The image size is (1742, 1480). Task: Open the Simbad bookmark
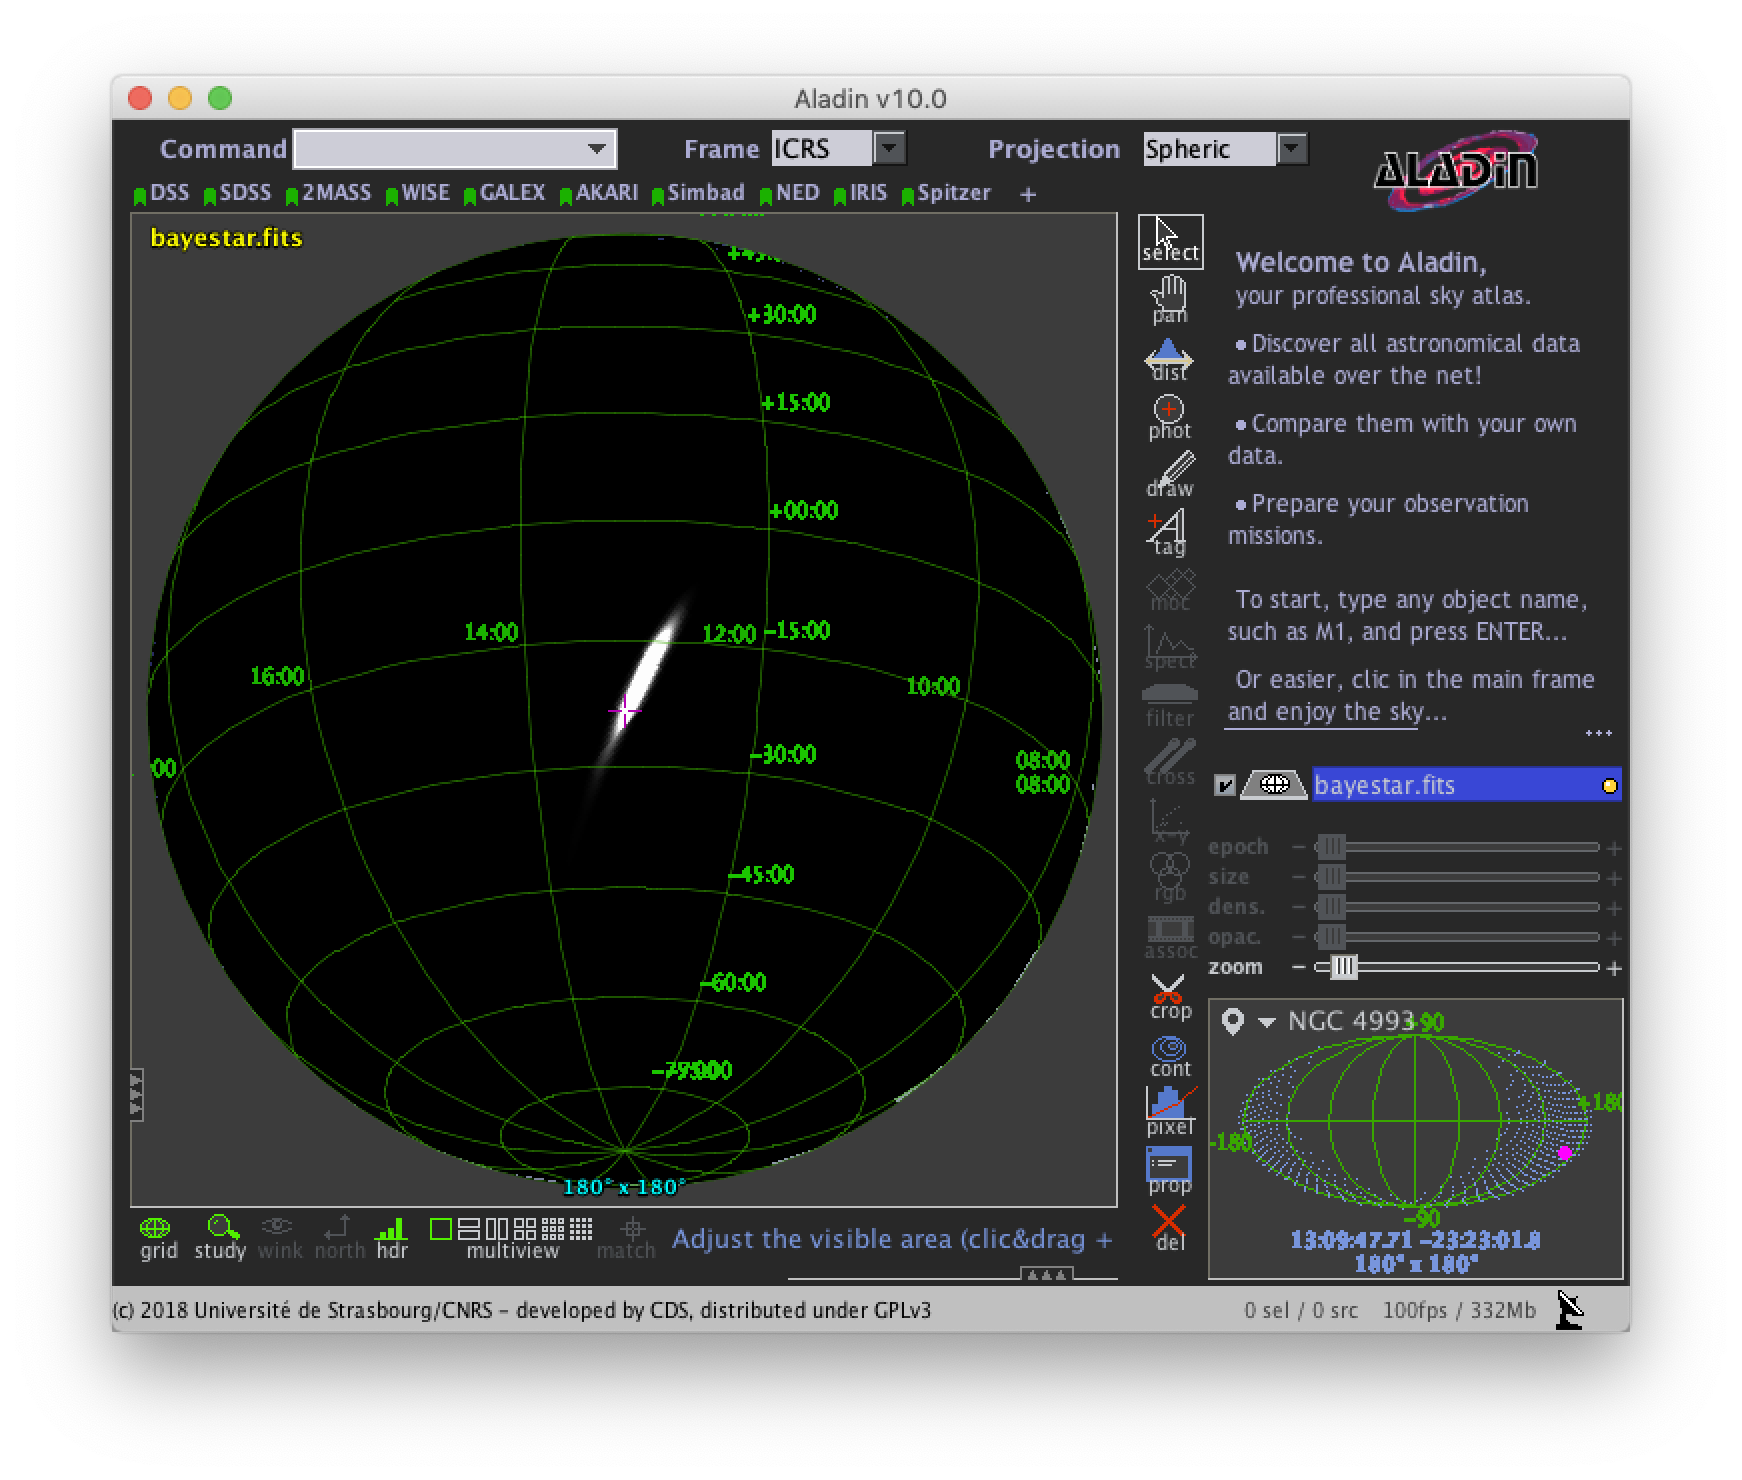698,193
